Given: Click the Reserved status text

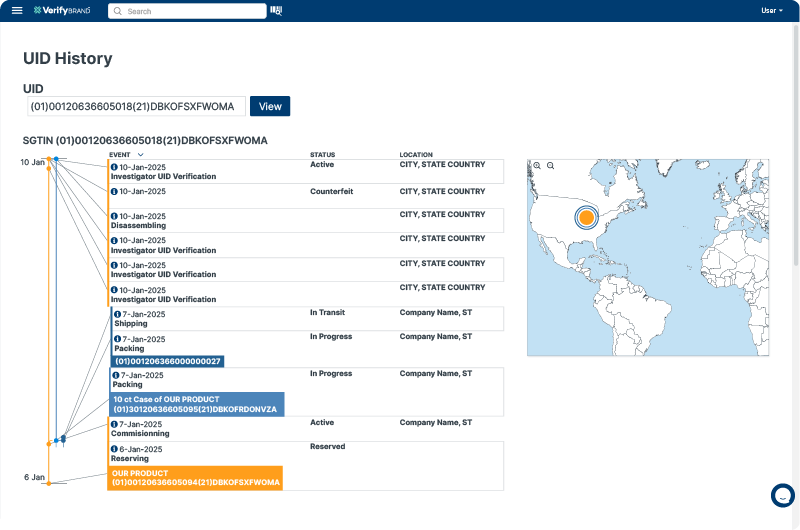Looking at the screenshot, I should point(328,446).
